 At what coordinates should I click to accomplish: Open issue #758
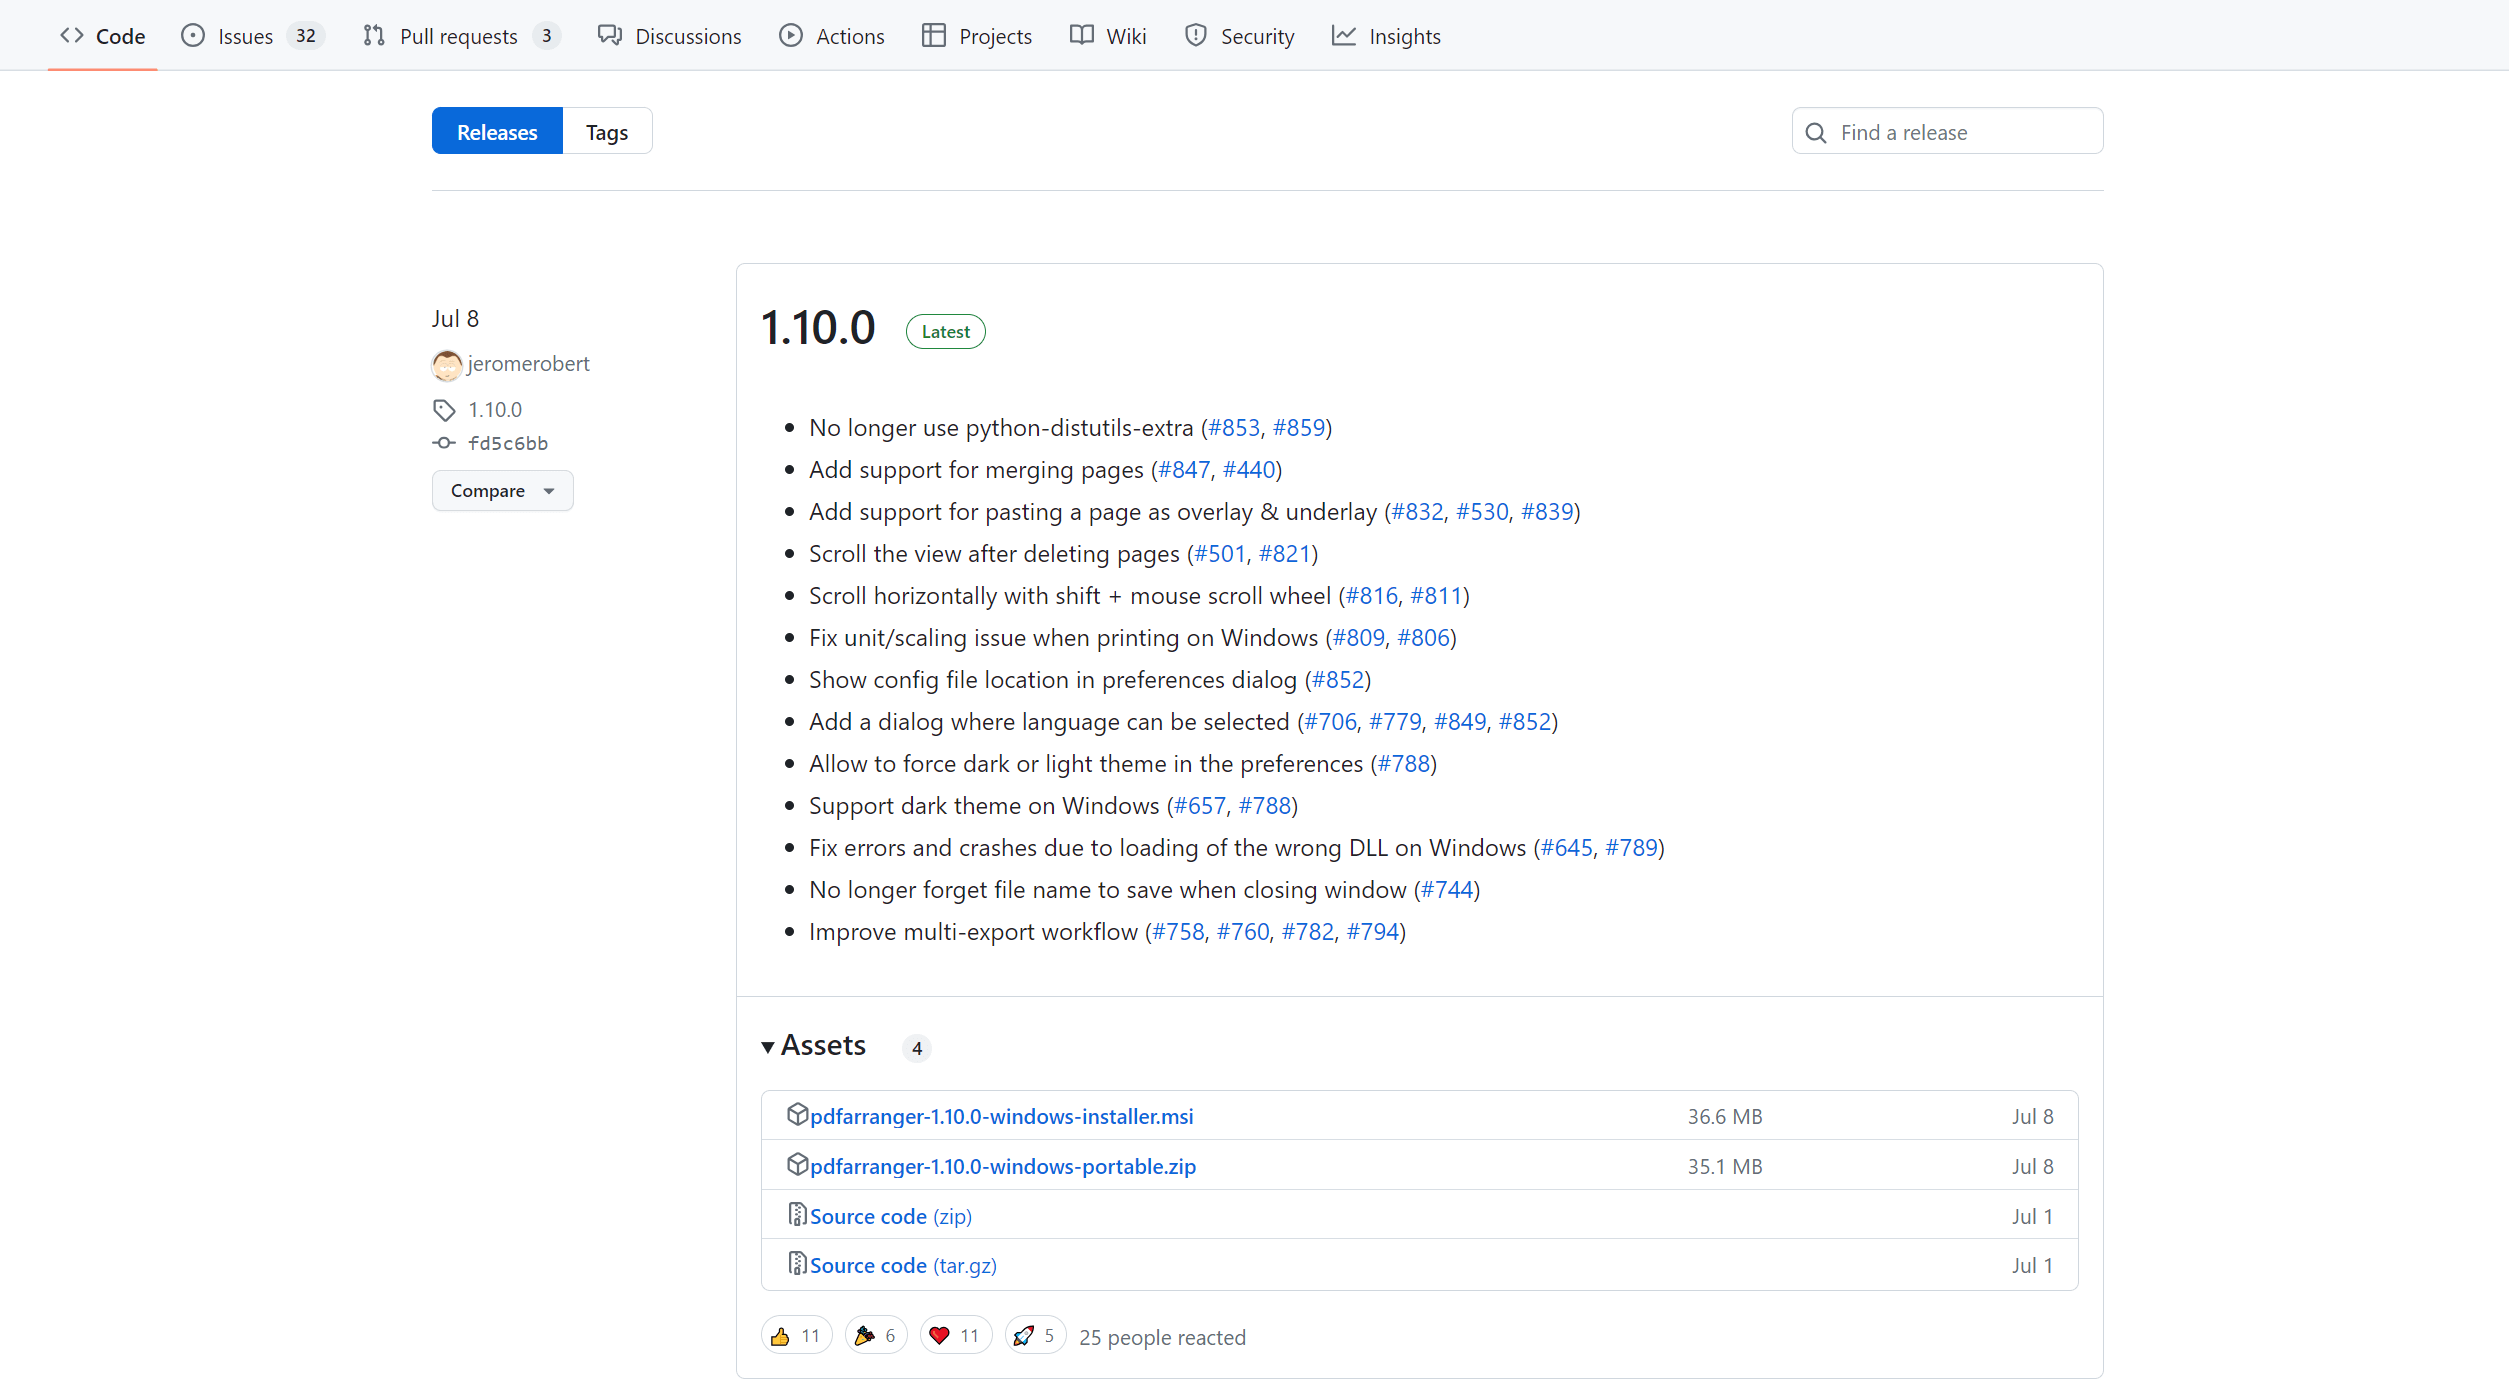[1179, 932]
